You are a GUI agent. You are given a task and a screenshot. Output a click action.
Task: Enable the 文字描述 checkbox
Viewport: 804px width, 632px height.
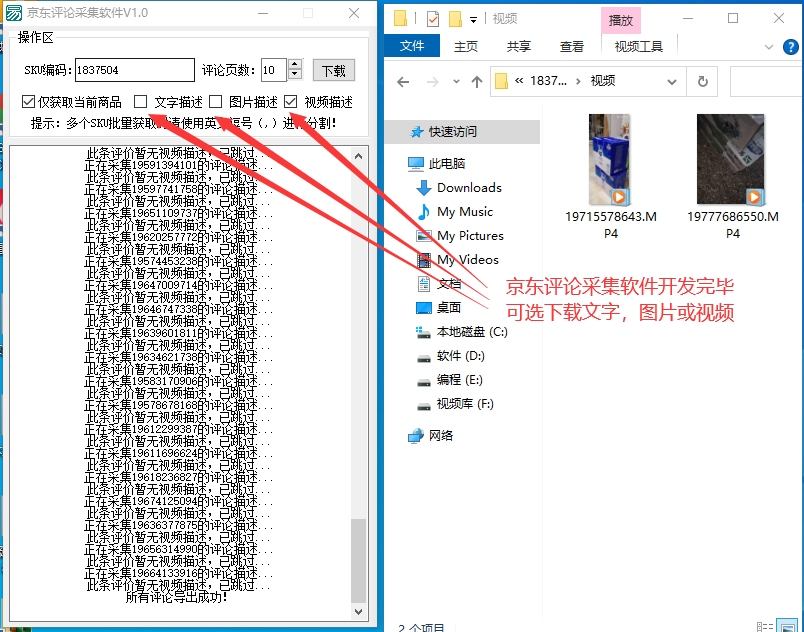(140, 102)
